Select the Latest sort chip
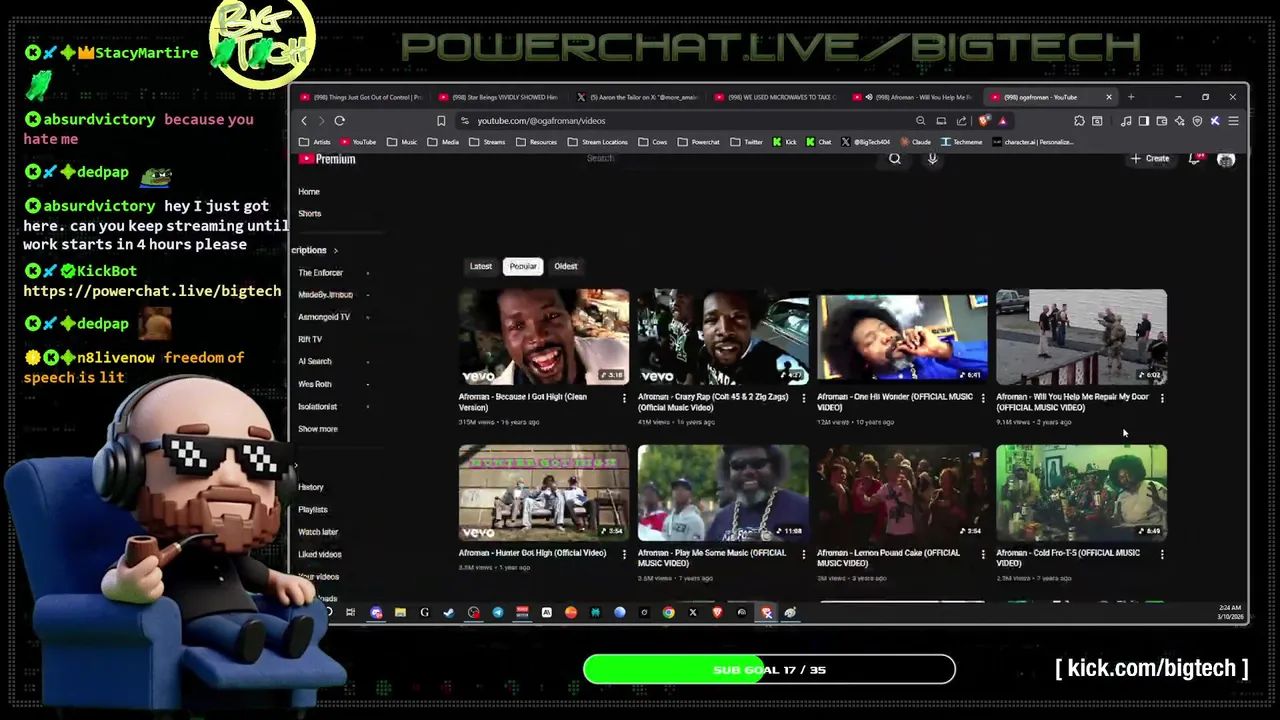The width and height of the screenshot is (1280, 720). point(481,266)
